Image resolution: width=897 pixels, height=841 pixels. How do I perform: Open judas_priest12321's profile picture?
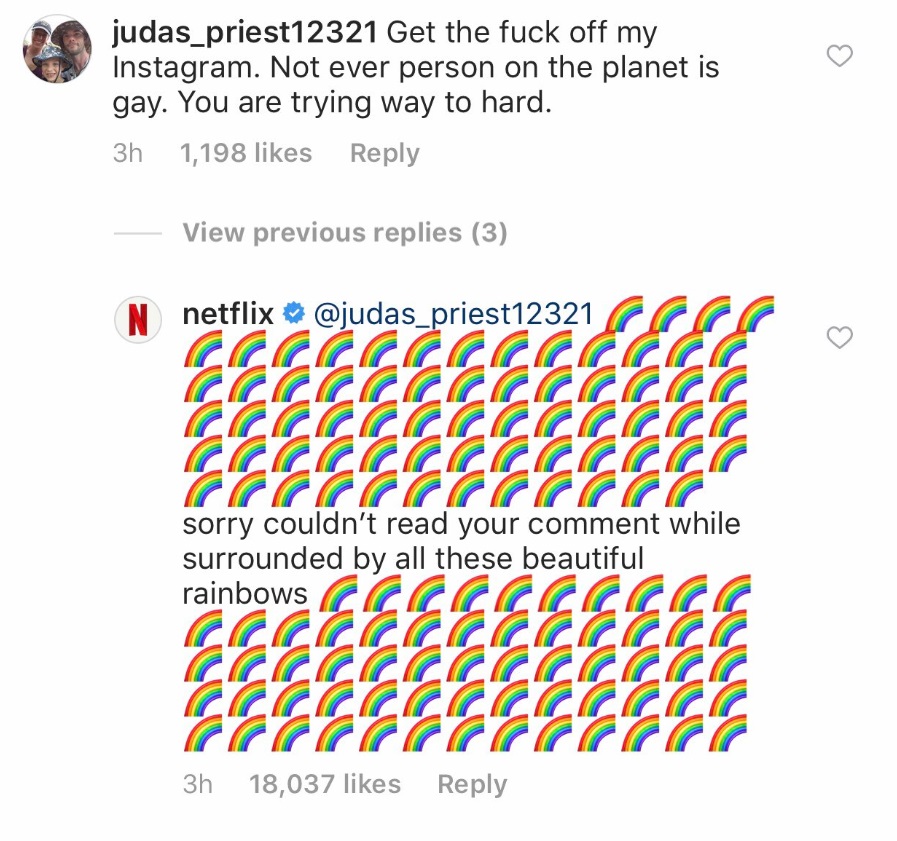click(57, 49)
